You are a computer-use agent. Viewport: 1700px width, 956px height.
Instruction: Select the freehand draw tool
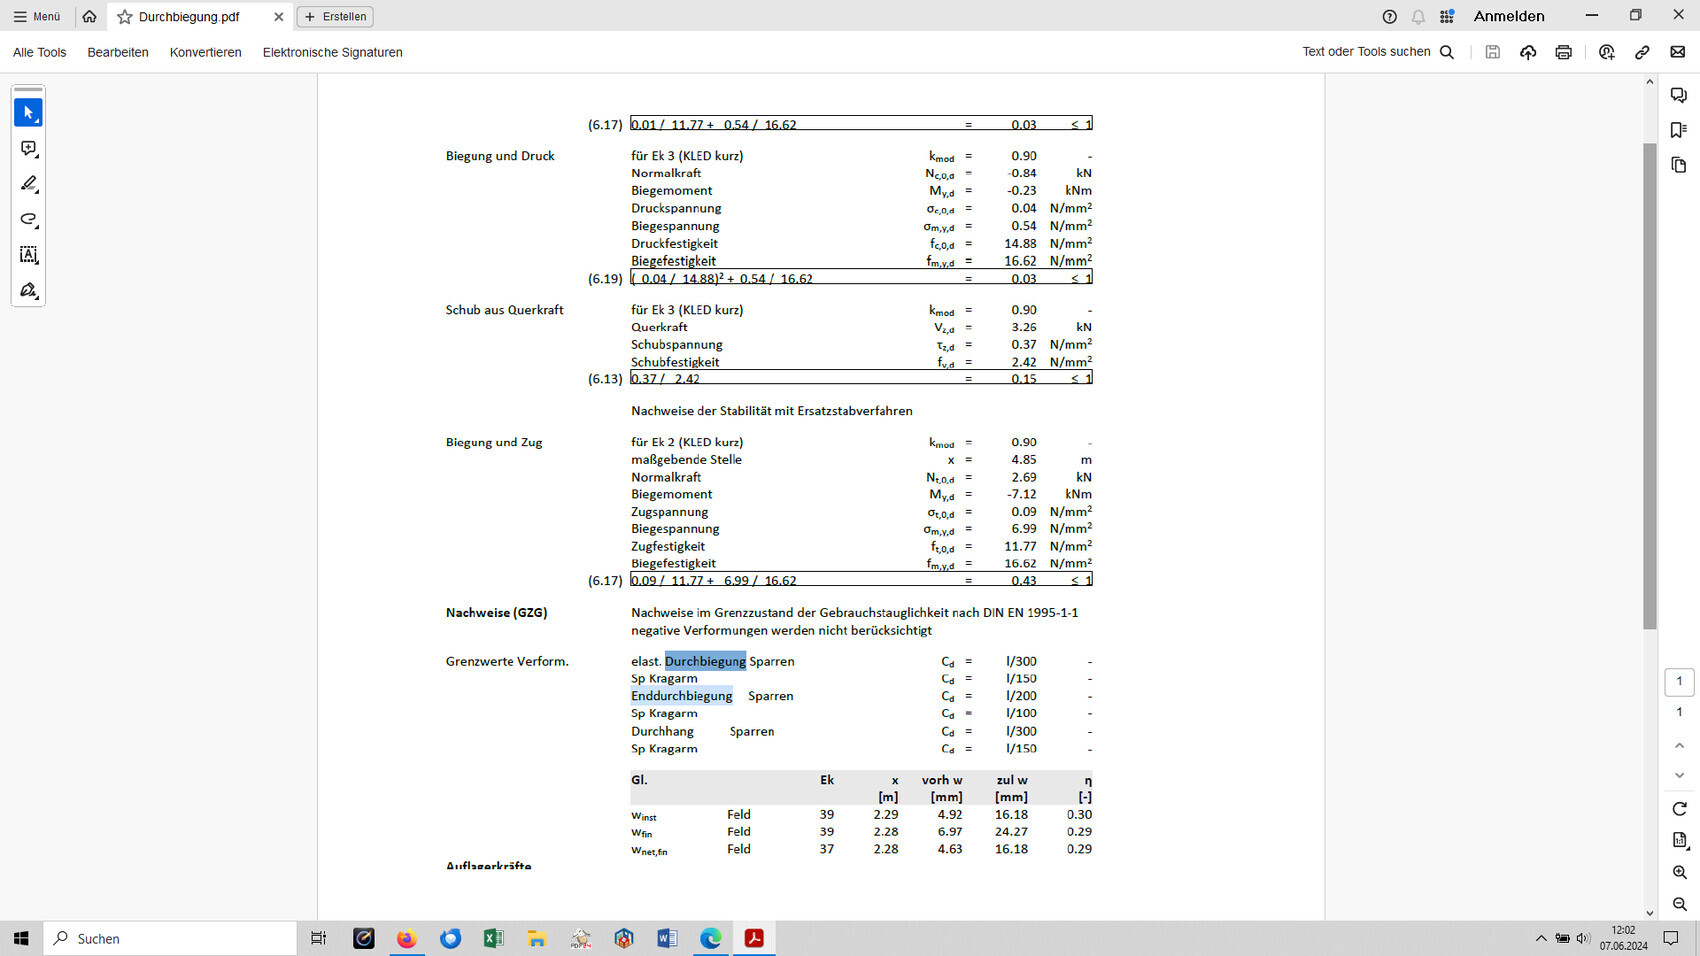(28, 220)
